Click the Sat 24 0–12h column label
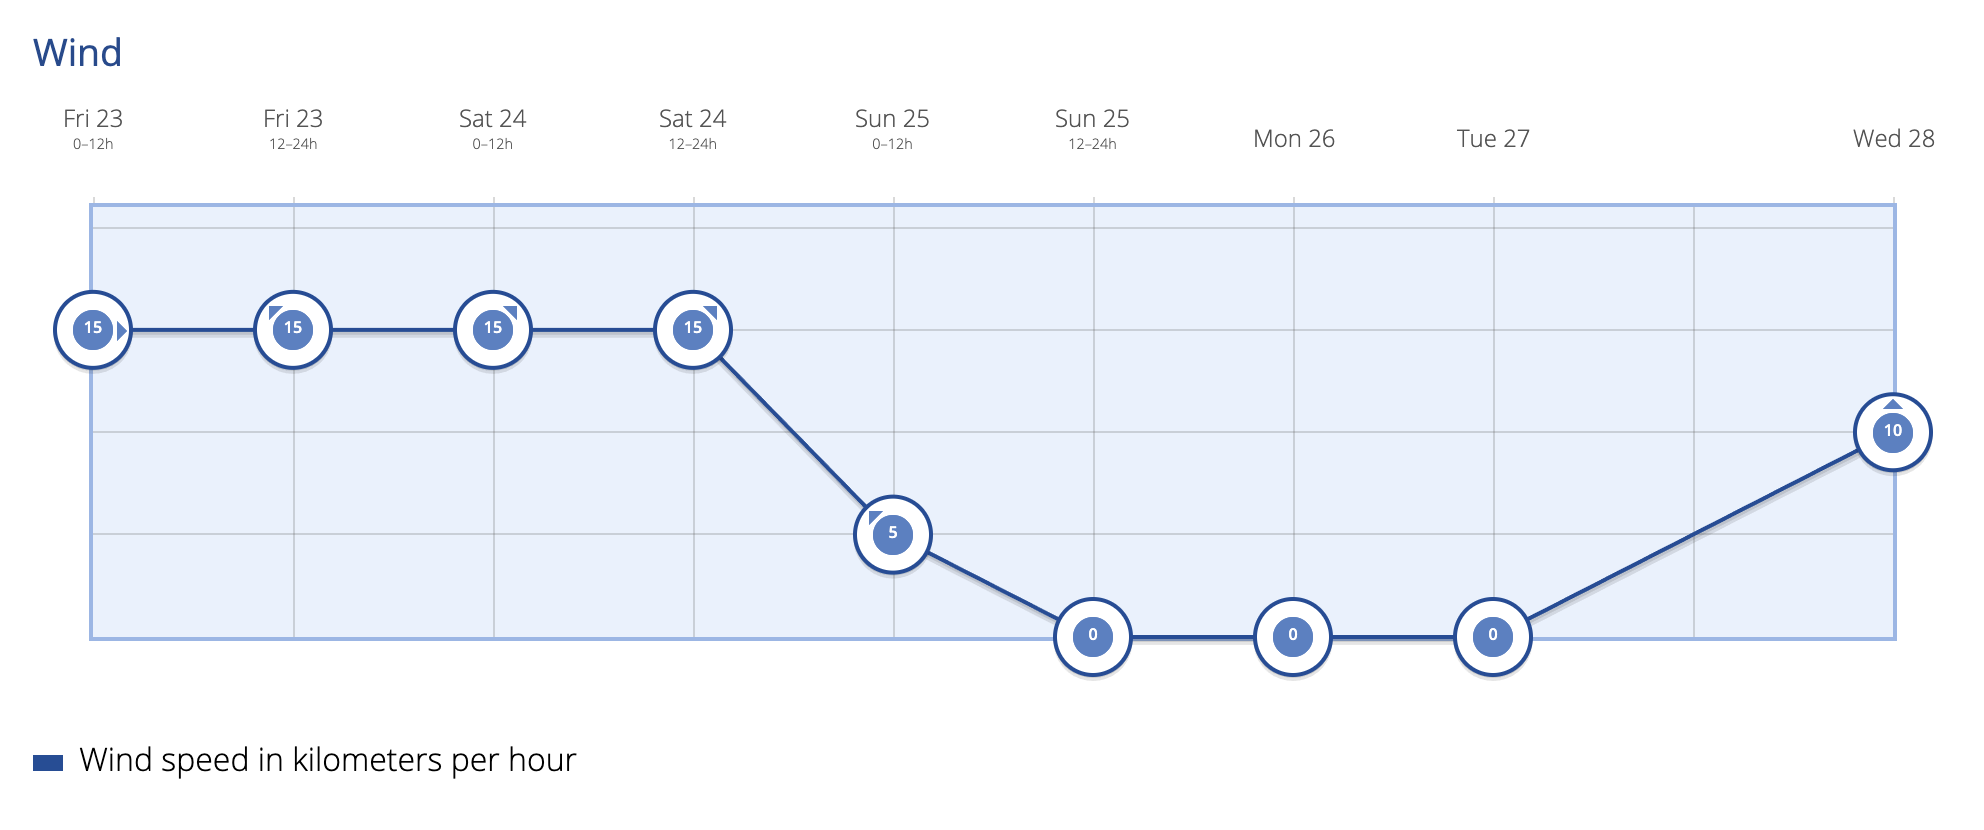Viewport: 1984px width, 830px height. pos(493,129)
